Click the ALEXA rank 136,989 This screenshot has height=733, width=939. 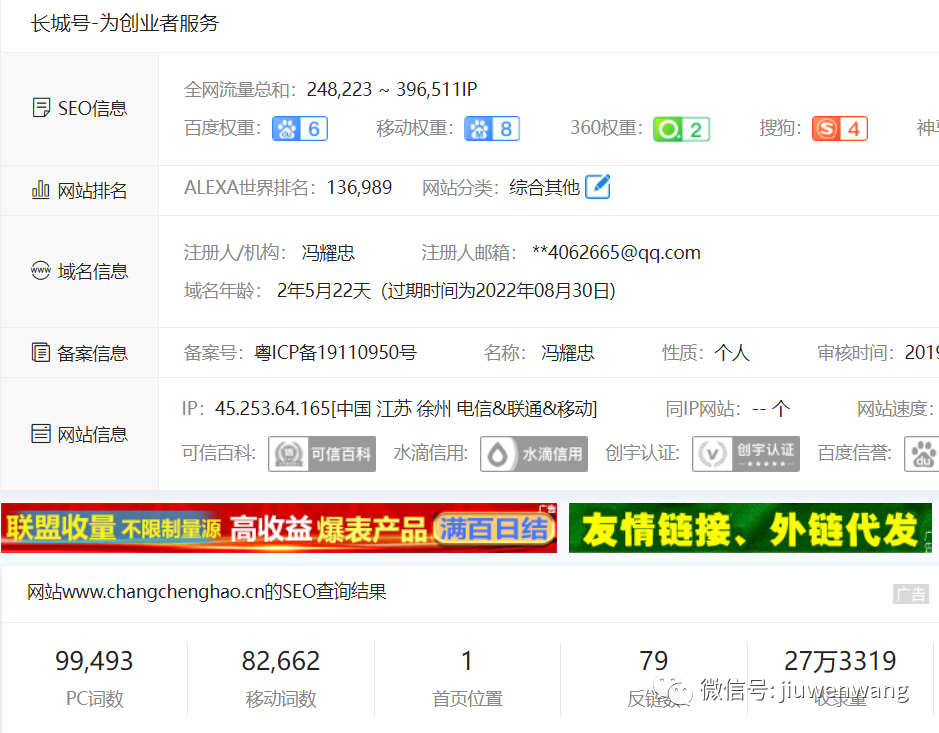(x=359, y=187)
